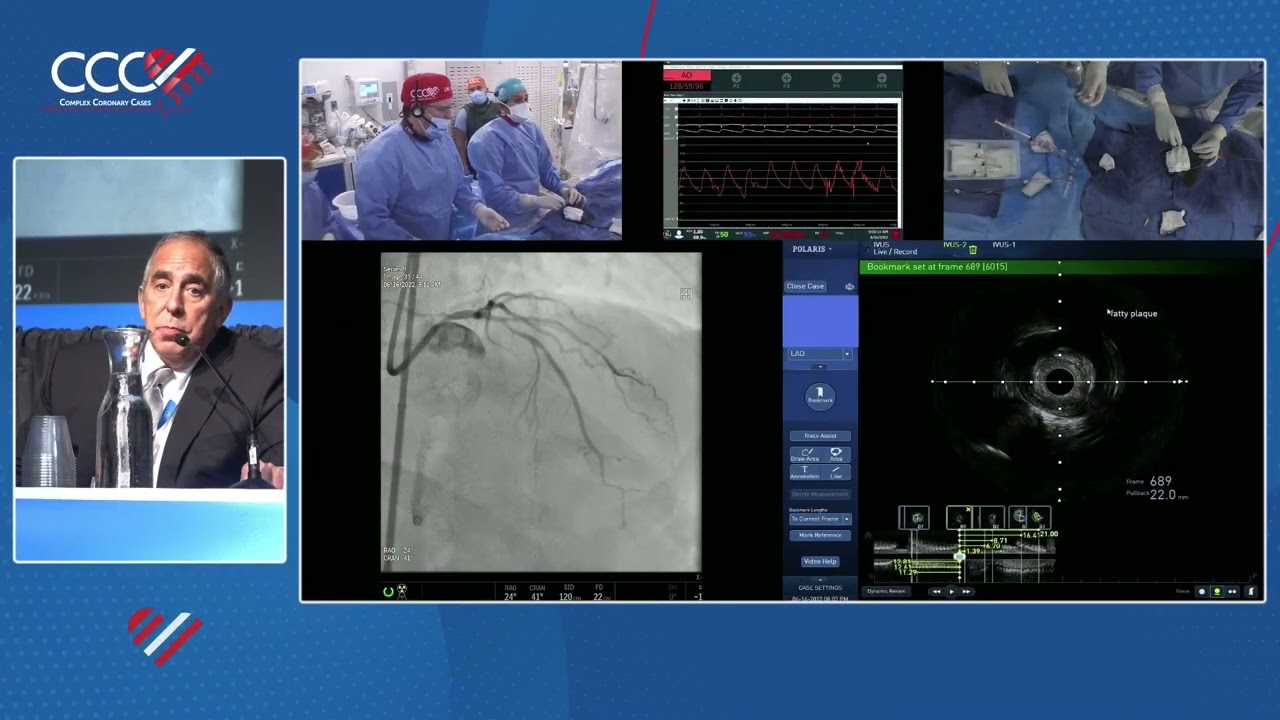Viewport: 1280px width, 720px height.
Task: Click the 16.4 length measurement label
Action: tap(1028, 537)
